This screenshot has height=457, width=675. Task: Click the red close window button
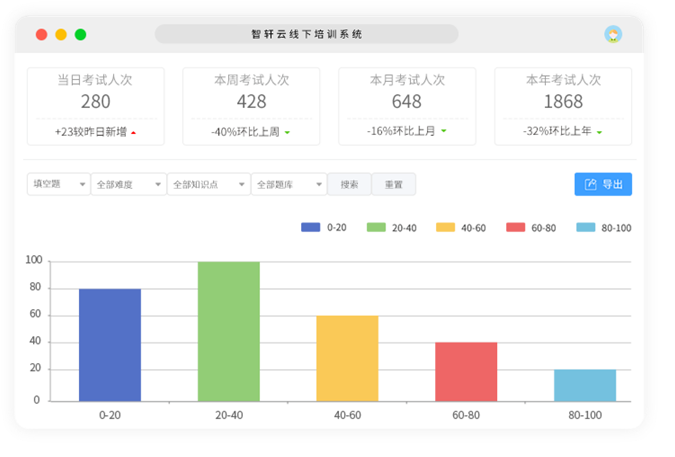41,34
